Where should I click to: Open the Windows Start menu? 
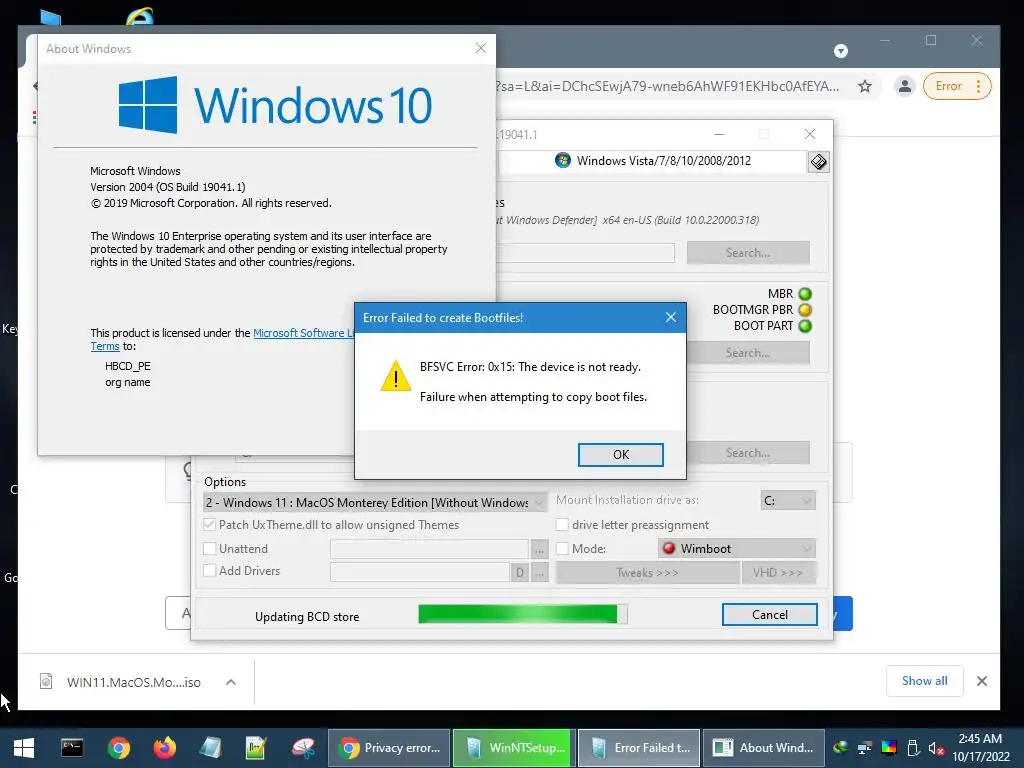coord(24,748)
